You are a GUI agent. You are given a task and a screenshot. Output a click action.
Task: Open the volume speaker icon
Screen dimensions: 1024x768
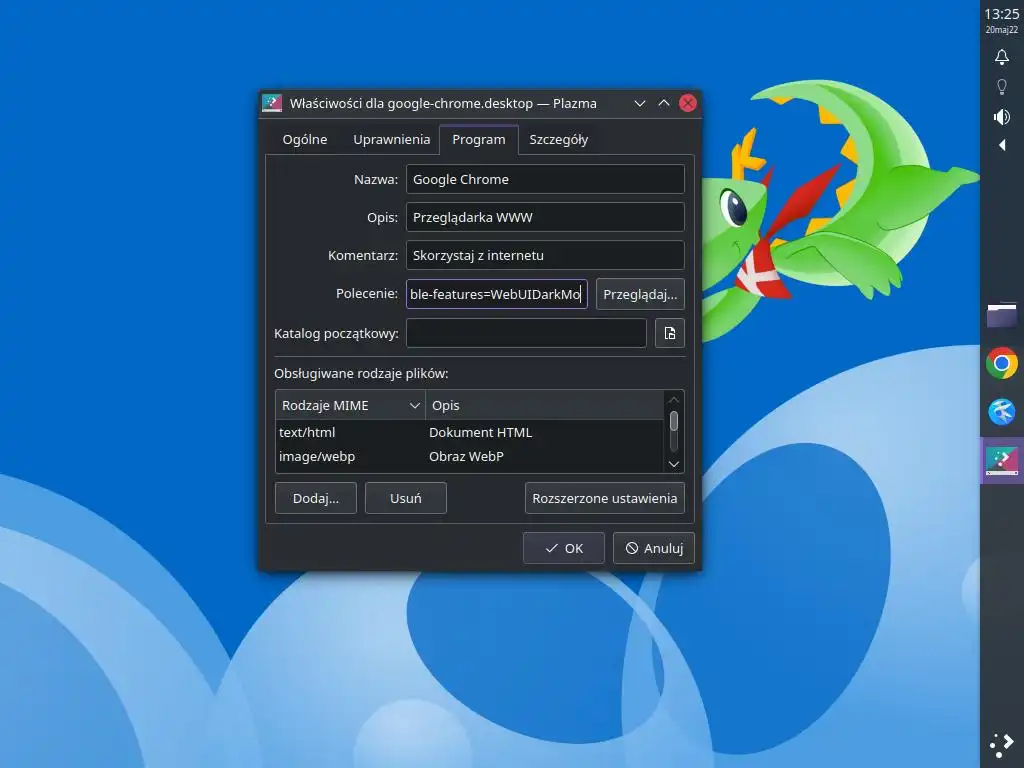click(x=1002, y=117)
